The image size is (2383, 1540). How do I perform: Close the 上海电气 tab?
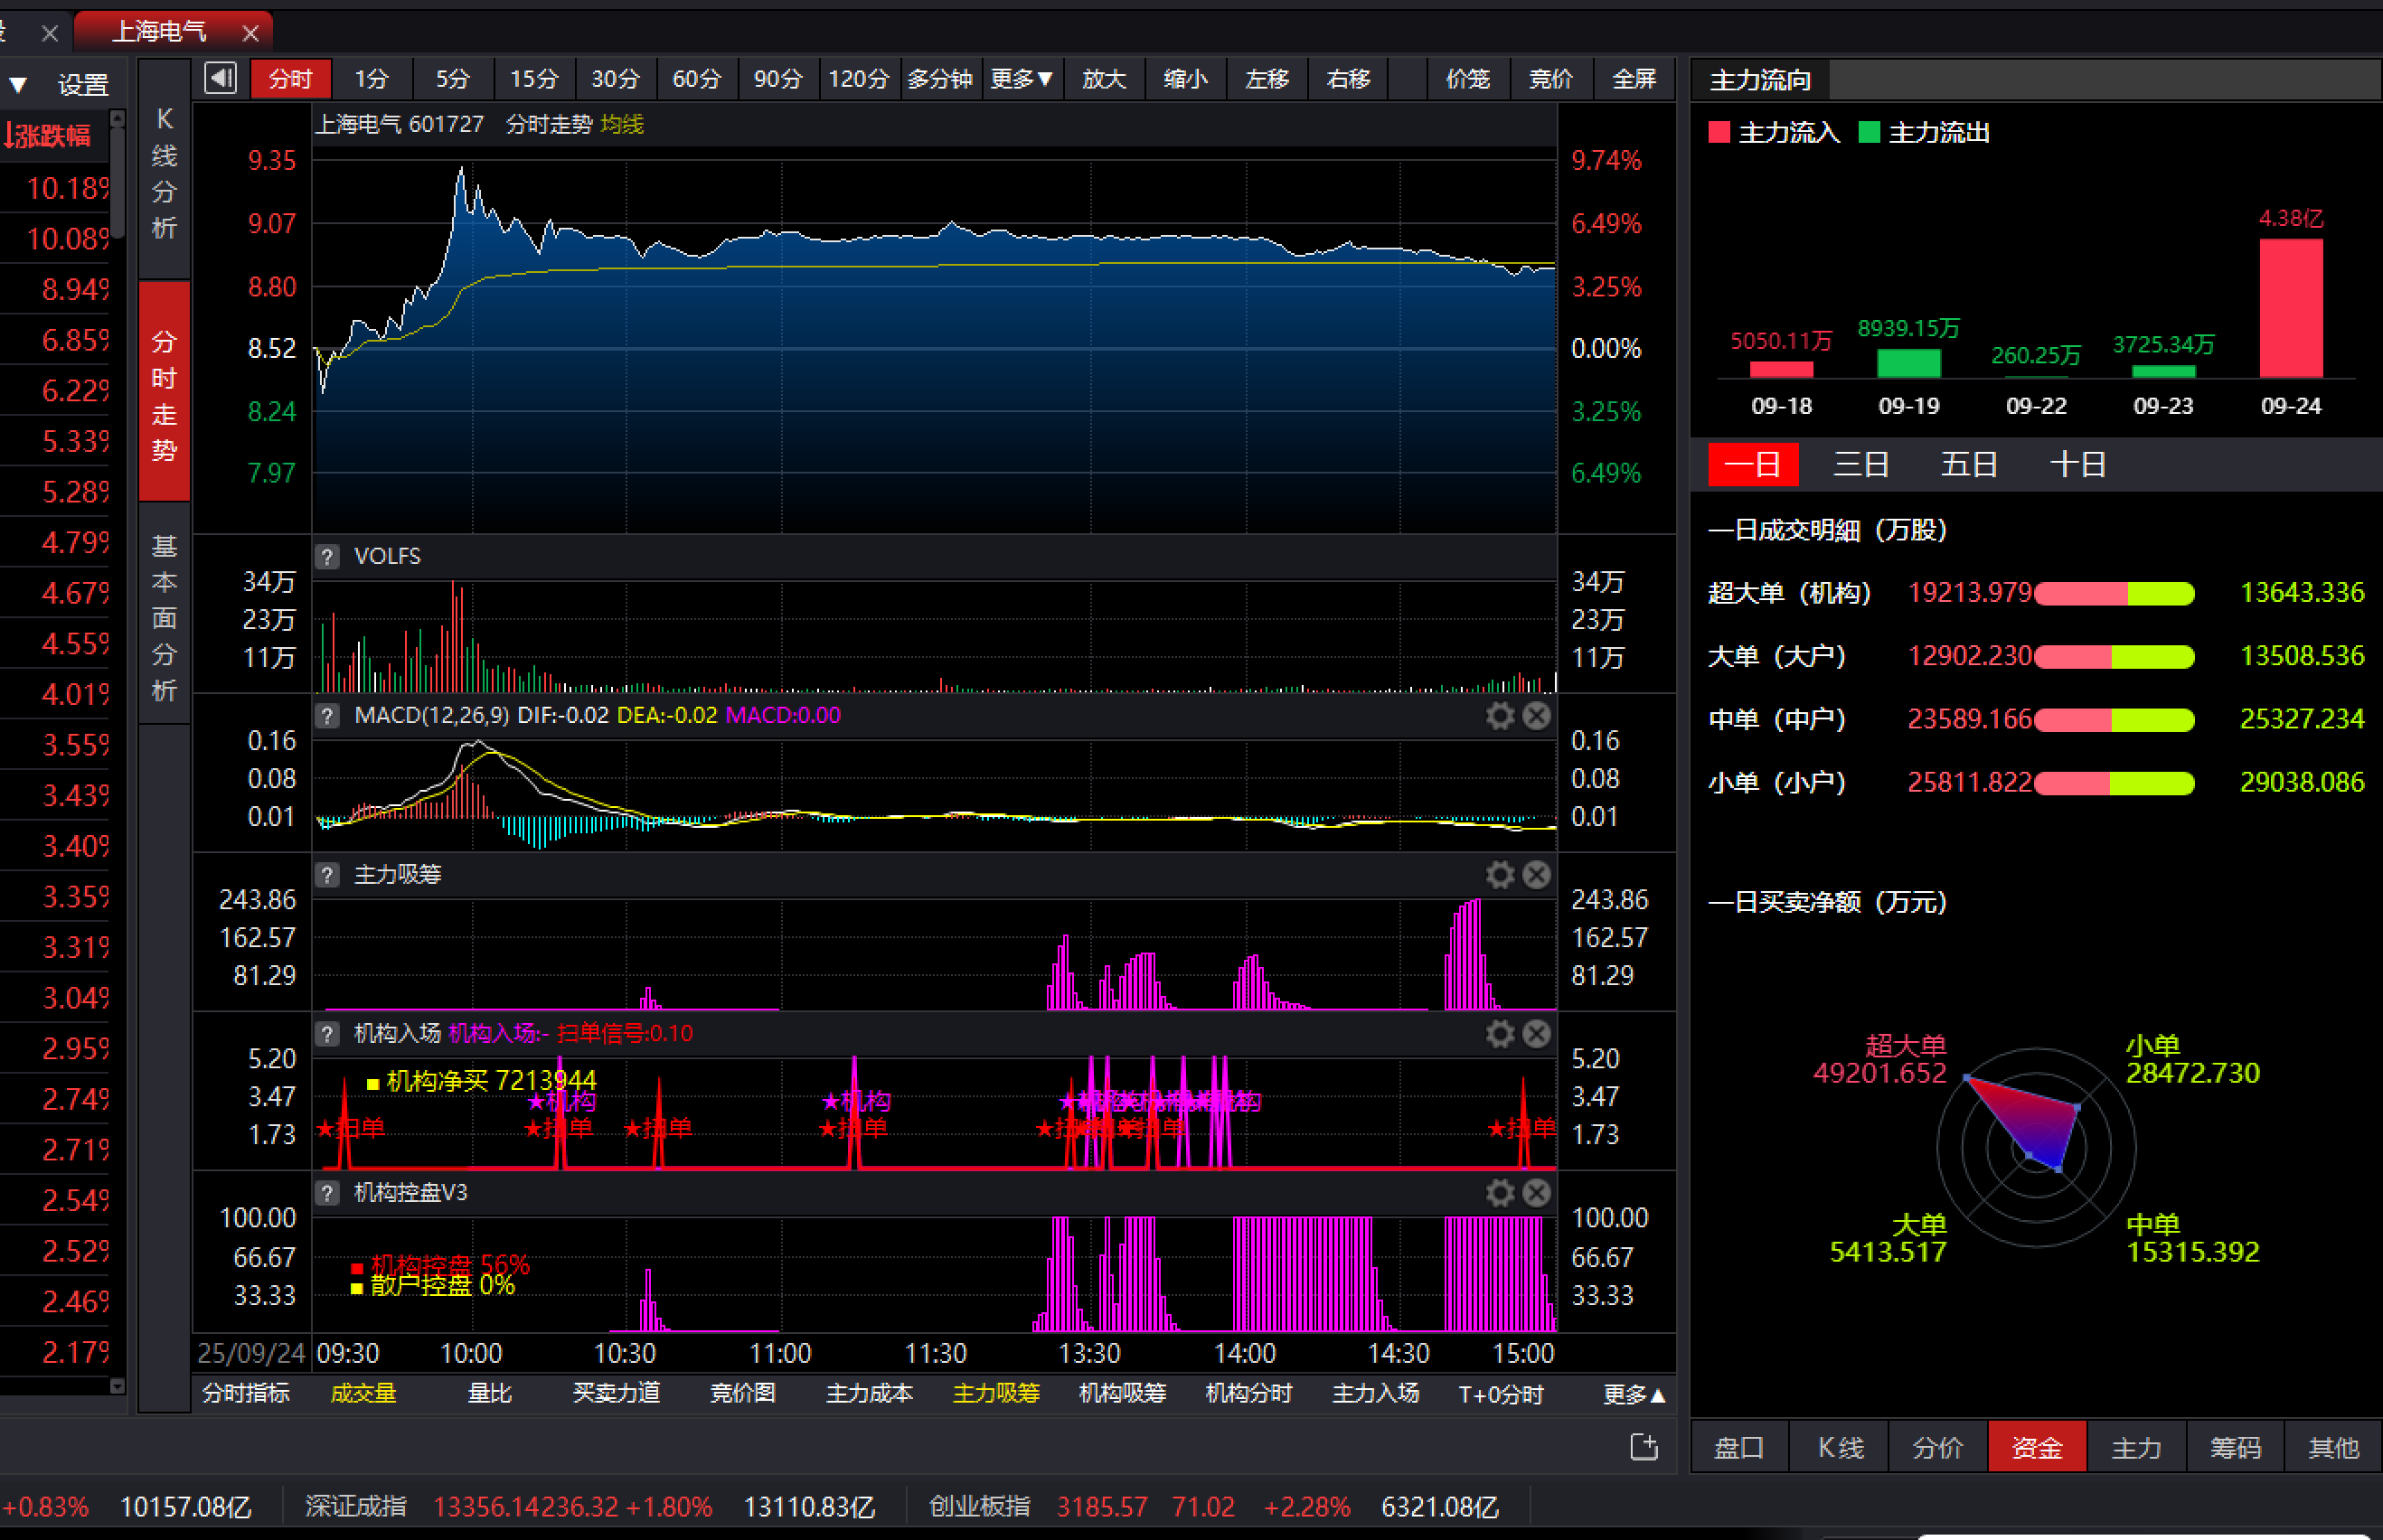click(x=251, y=33)
